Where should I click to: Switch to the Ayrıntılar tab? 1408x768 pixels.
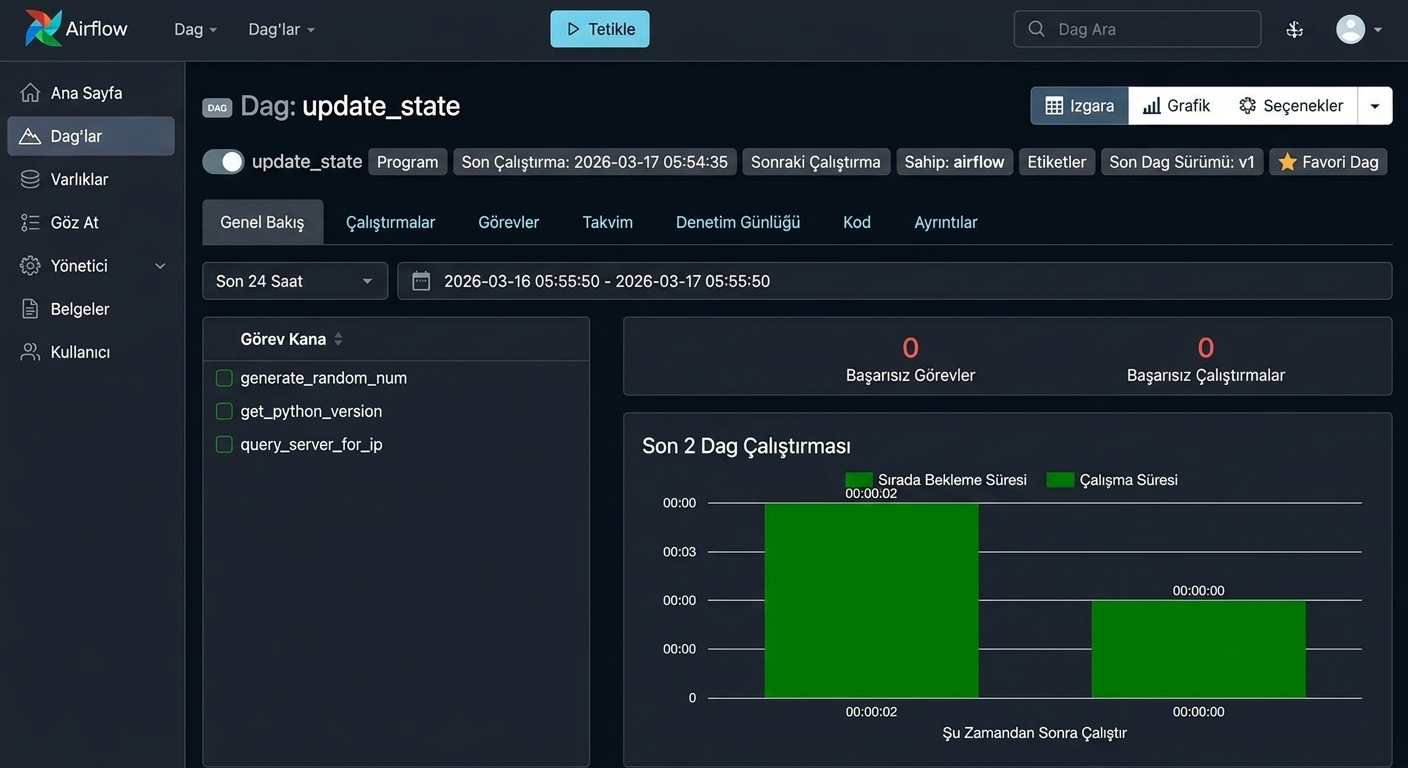[x=946, y=222]
